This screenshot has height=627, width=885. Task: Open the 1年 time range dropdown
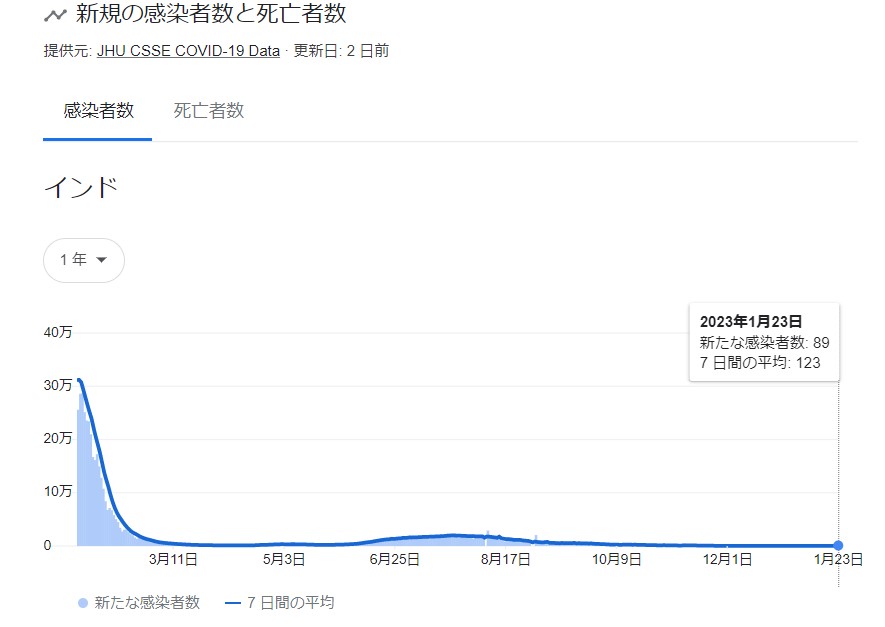click(x=84, y=260)
